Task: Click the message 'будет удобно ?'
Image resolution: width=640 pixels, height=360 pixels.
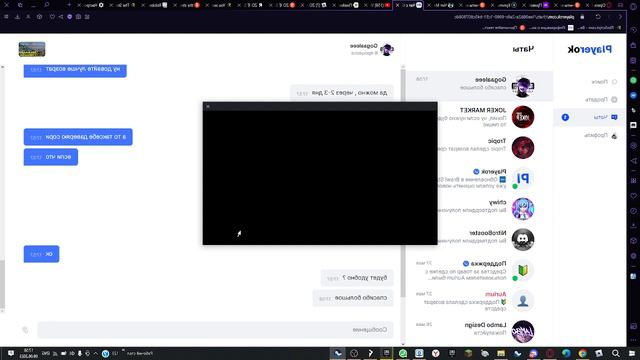Action: (357, 278)
